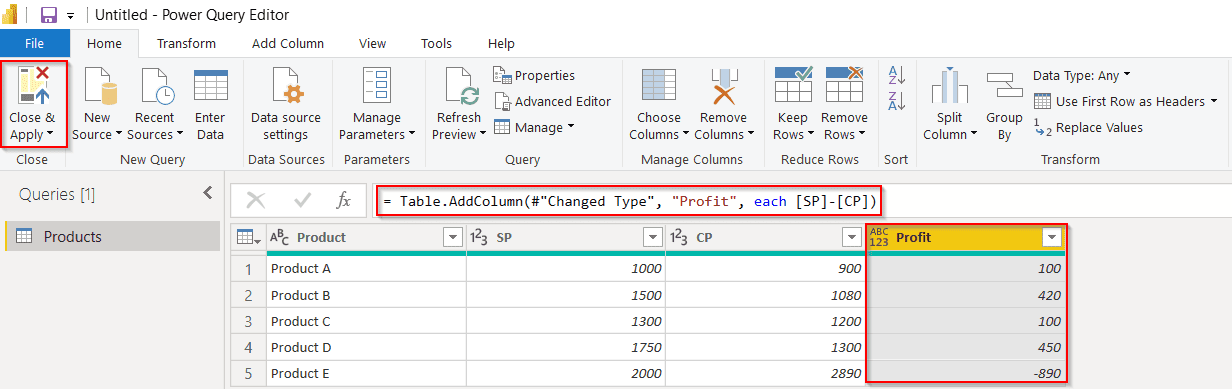Click the Choose Columns icon
Viewport: 1232px width, 389px height.
658,86
